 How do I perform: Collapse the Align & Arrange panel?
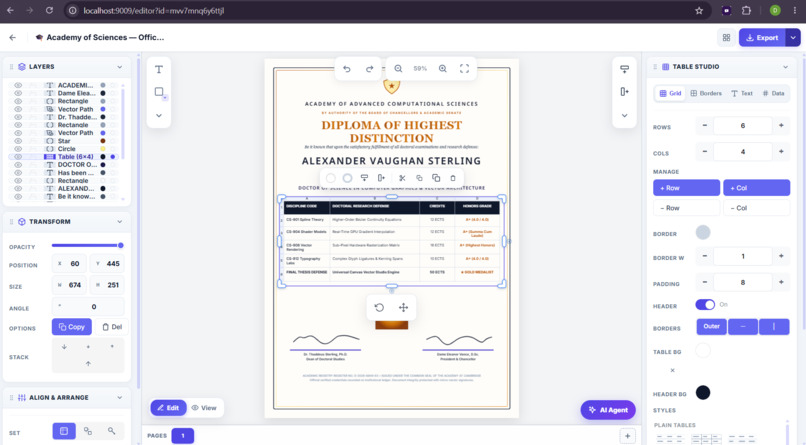coord(120,397)
